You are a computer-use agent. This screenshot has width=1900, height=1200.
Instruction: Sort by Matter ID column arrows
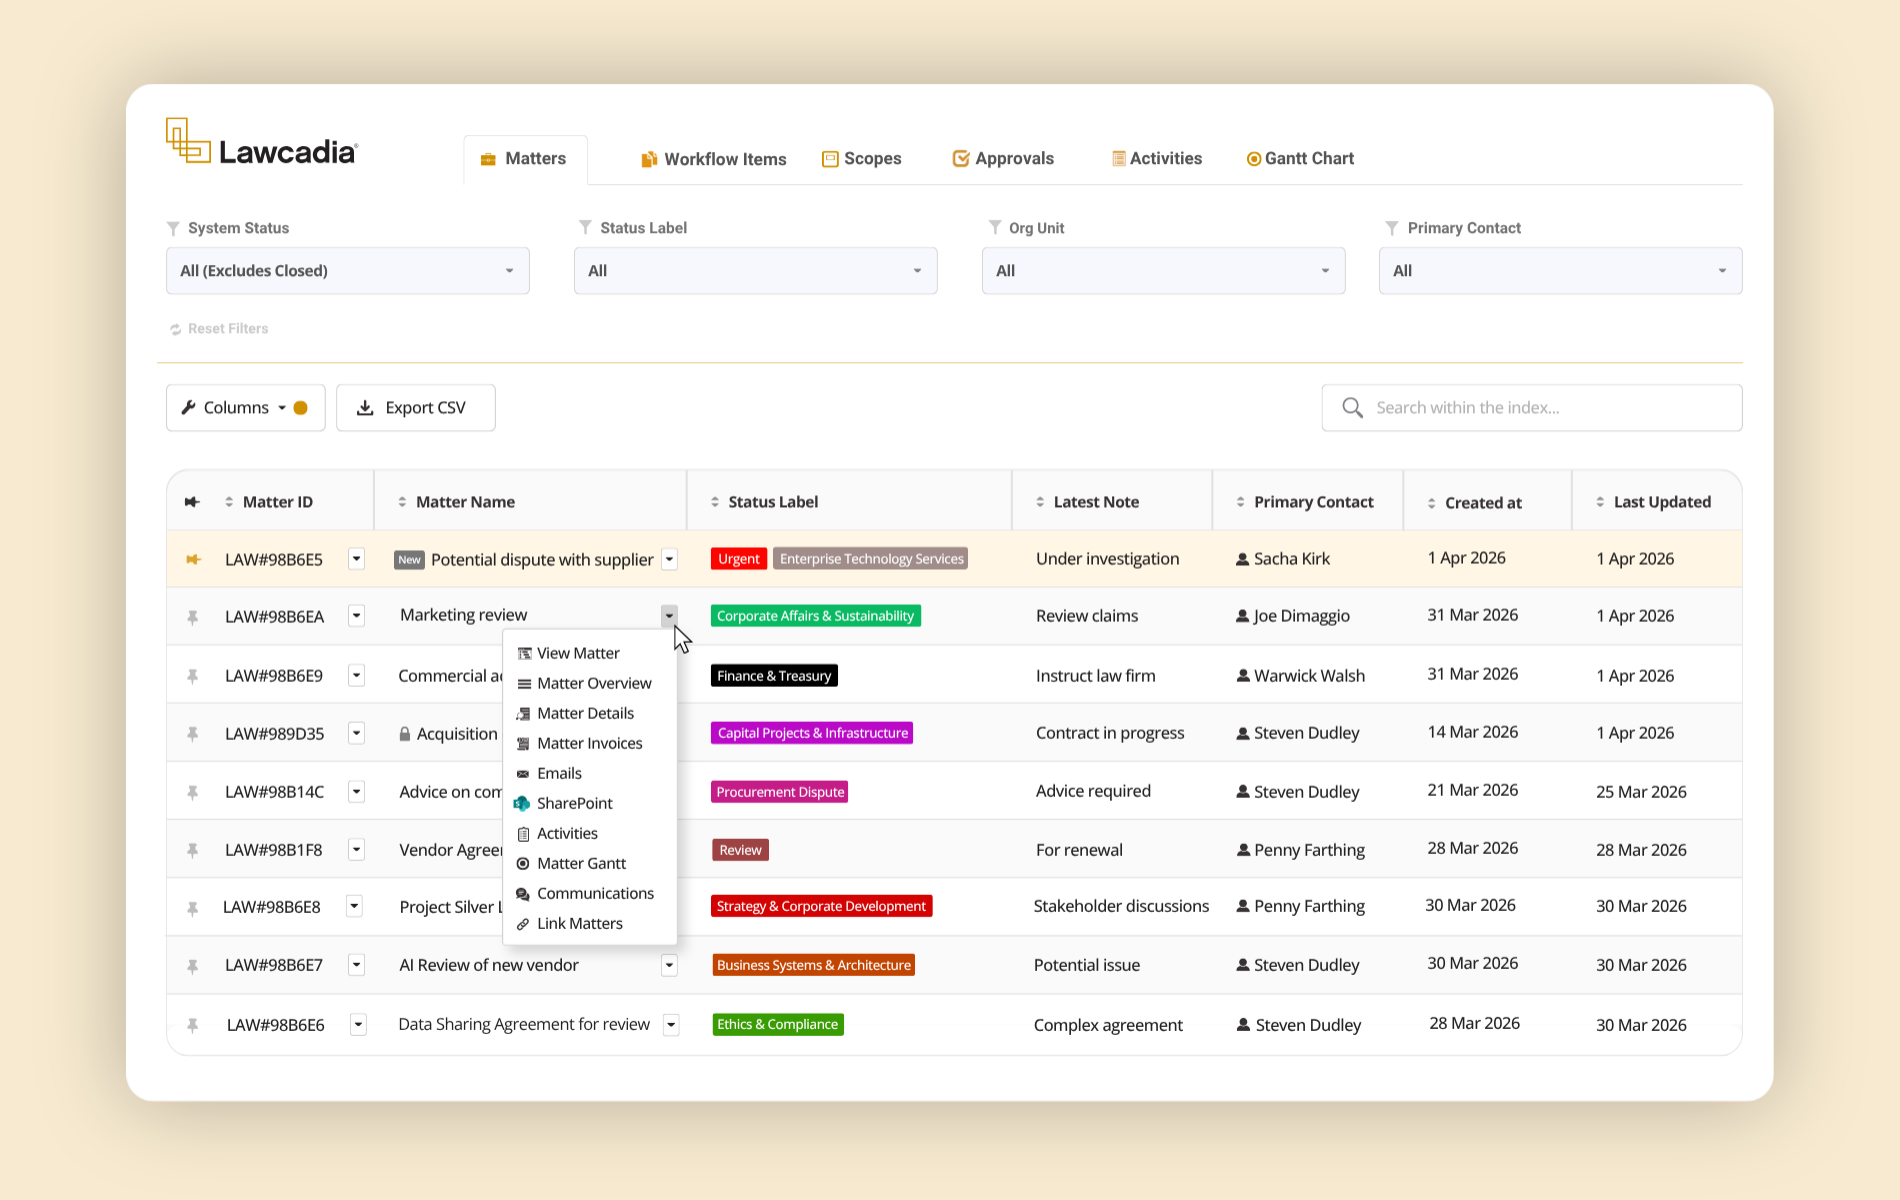click(229, 502)
